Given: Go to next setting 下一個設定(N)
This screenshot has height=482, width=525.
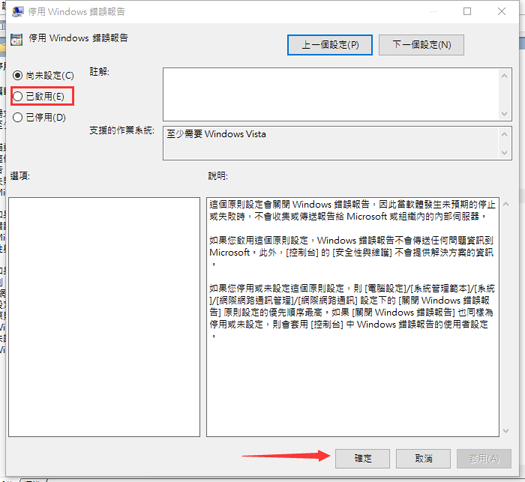Looking at the screenshot, I should tap(422, 45).
